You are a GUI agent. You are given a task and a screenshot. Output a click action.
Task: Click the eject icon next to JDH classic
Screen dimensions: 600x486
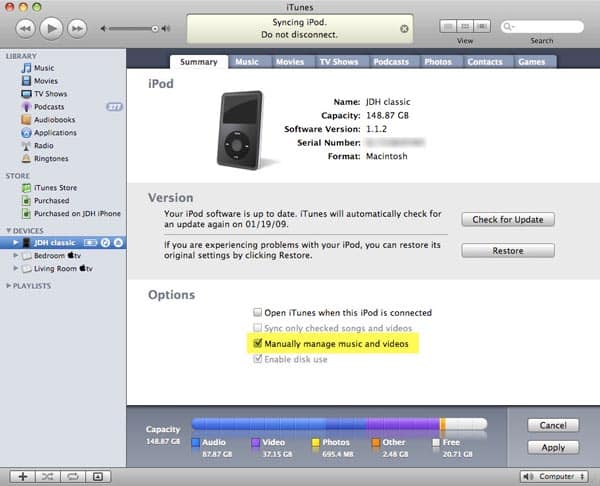coord(118,243)
